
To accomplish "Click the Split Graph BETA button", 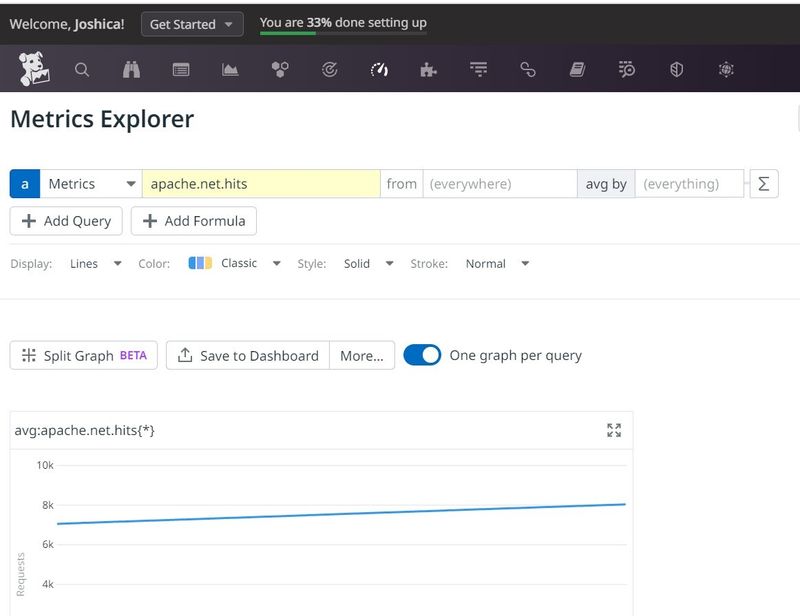I will tap(84, 355).
